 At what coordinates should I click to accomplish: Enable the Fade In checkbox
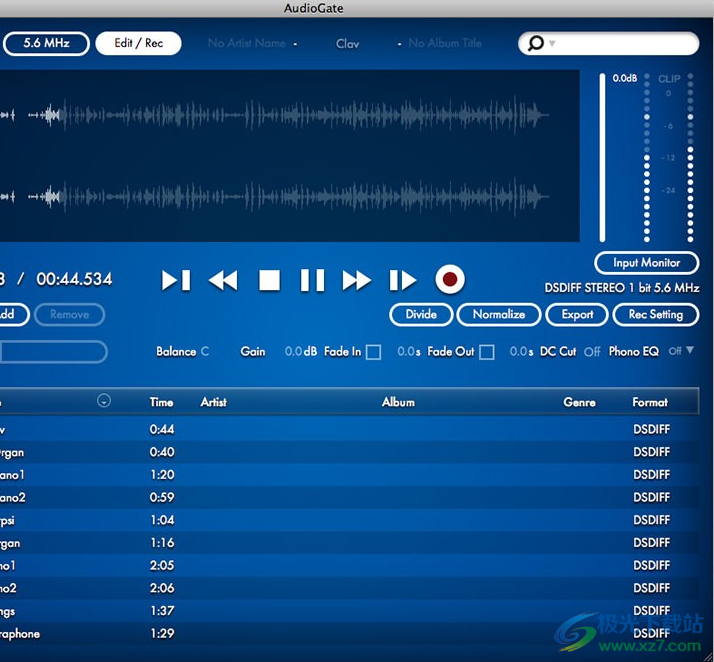tap(373, 352)
